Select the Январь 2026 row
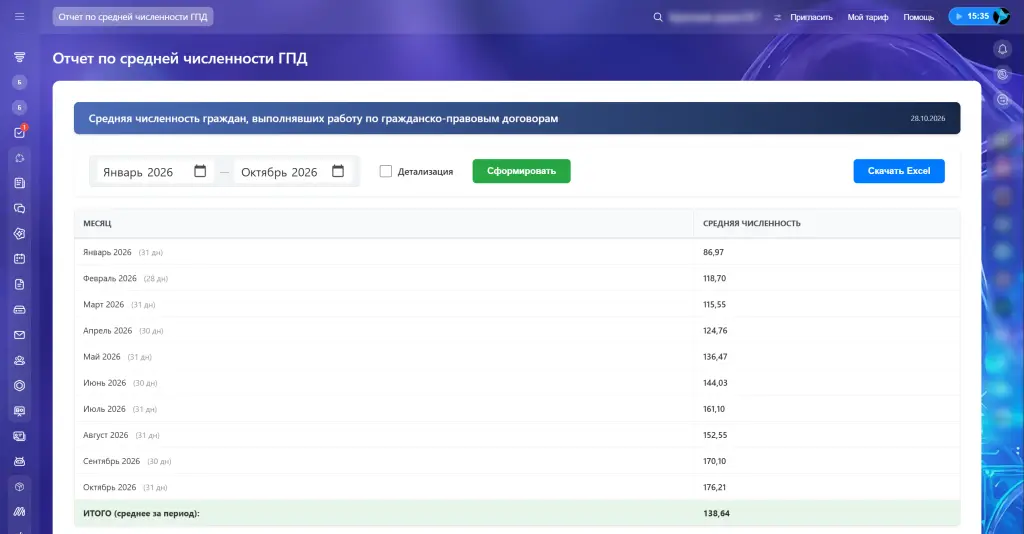Screen dimensions: 1024x534 pyautogui.click(x=517, y=252)
